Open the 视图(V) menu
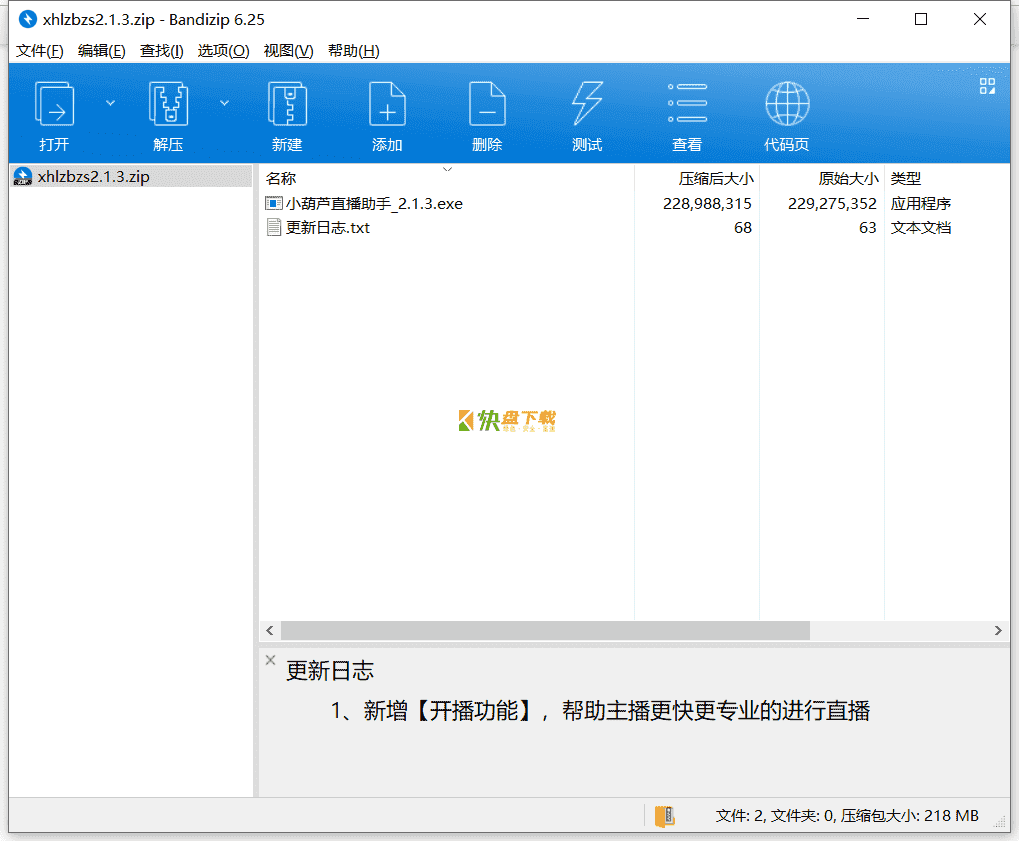Image resolution: width=1019 pixels, height=841 pixels. tap(289, 51)
